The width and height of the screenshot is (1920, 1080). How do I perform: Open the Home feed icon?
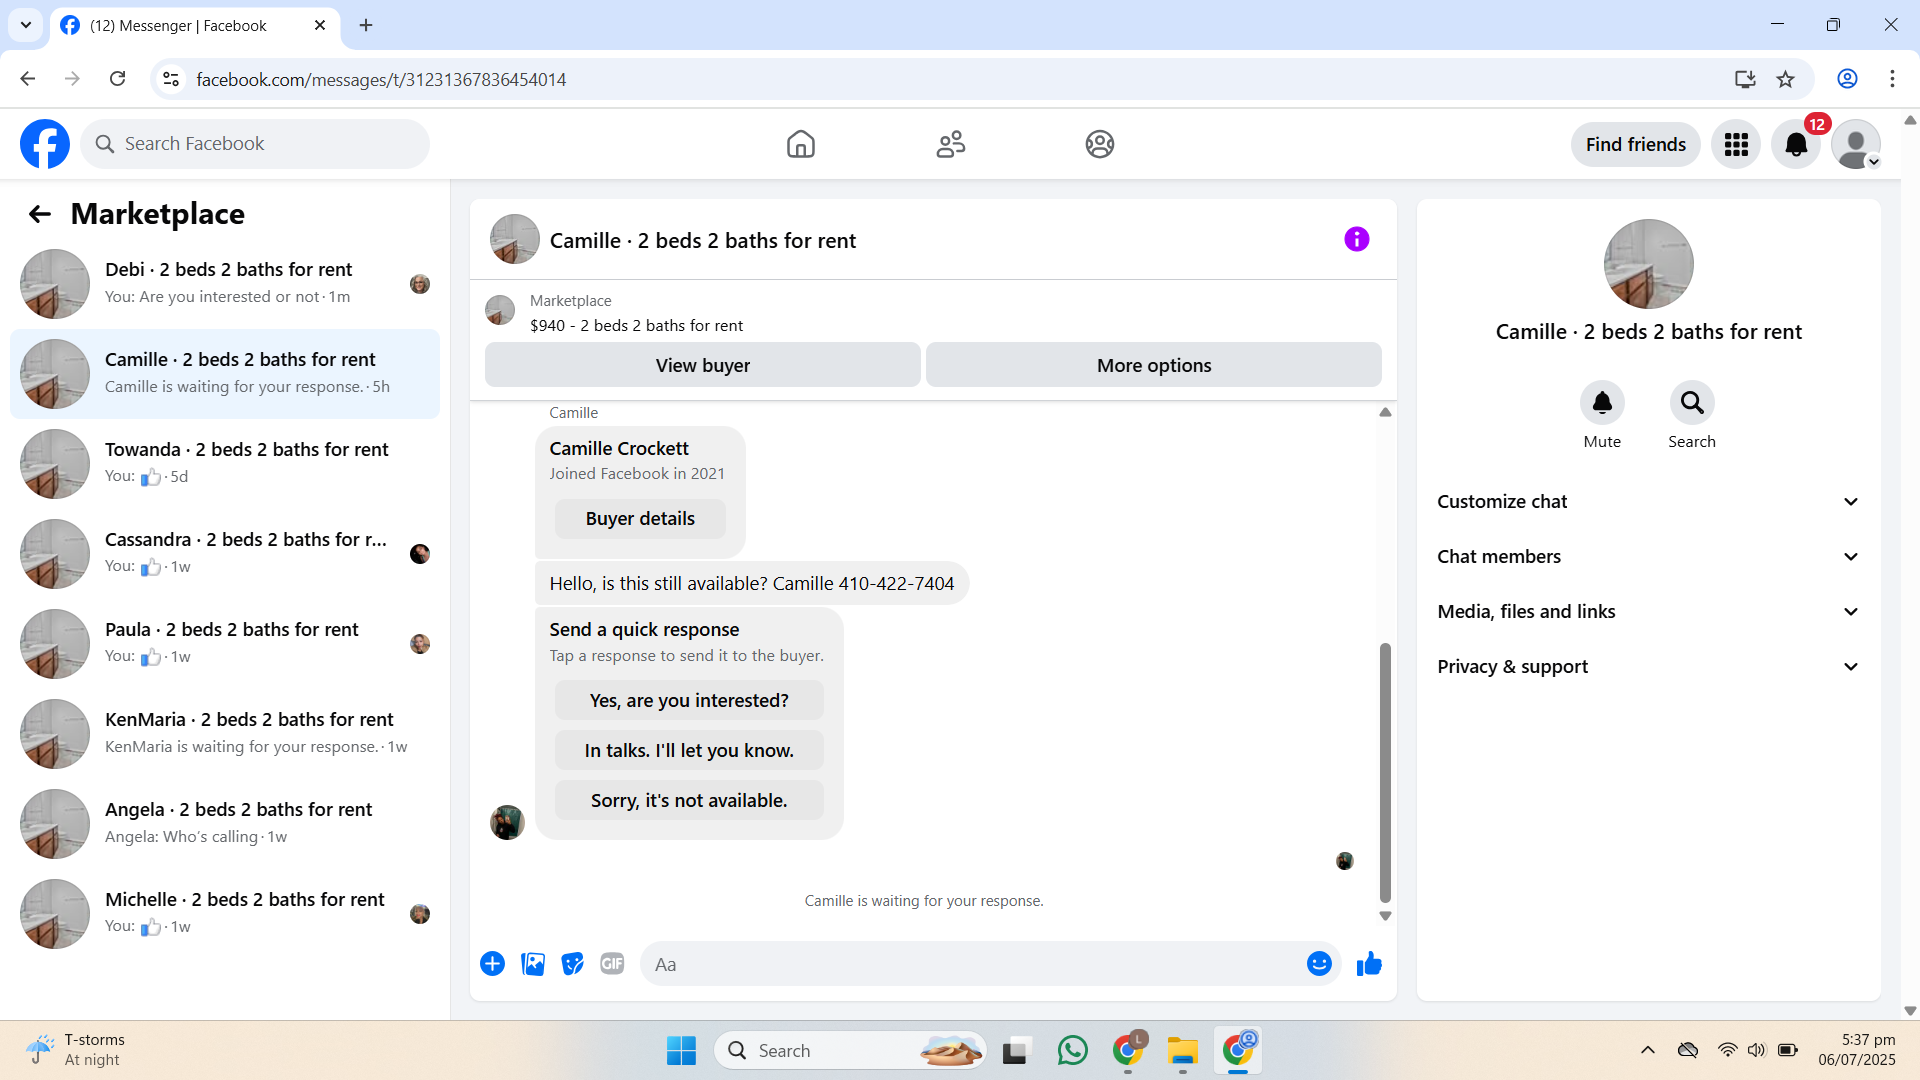[801, 144]
